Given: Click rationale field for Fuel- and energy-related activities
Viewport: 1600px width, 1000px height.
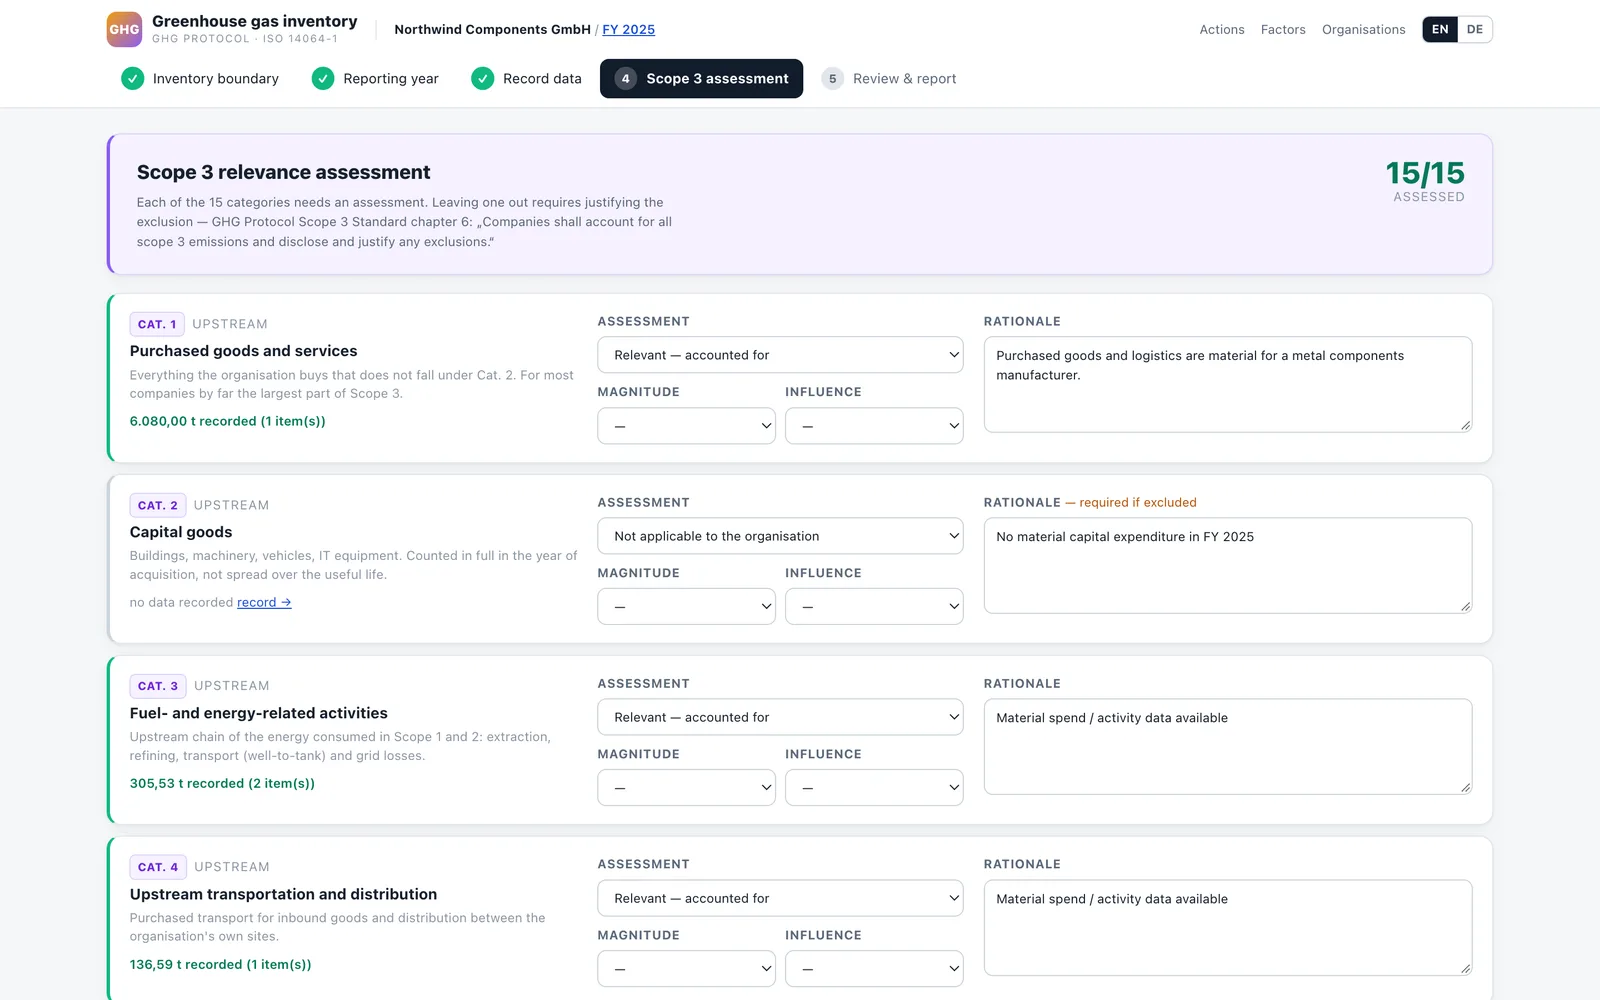Looking at the screenshot, I should [1228, 747].
